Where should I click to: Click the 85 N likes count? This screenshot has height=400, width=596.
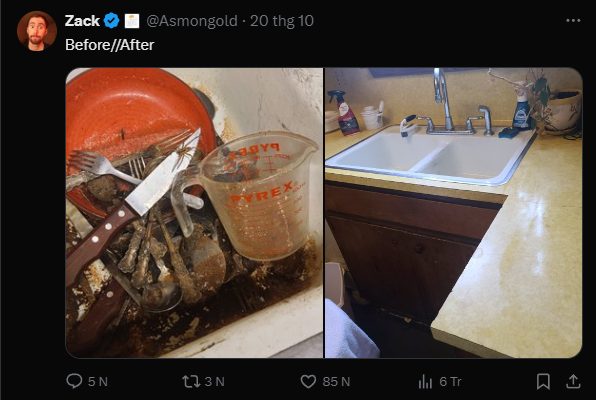tap(336, 381)
